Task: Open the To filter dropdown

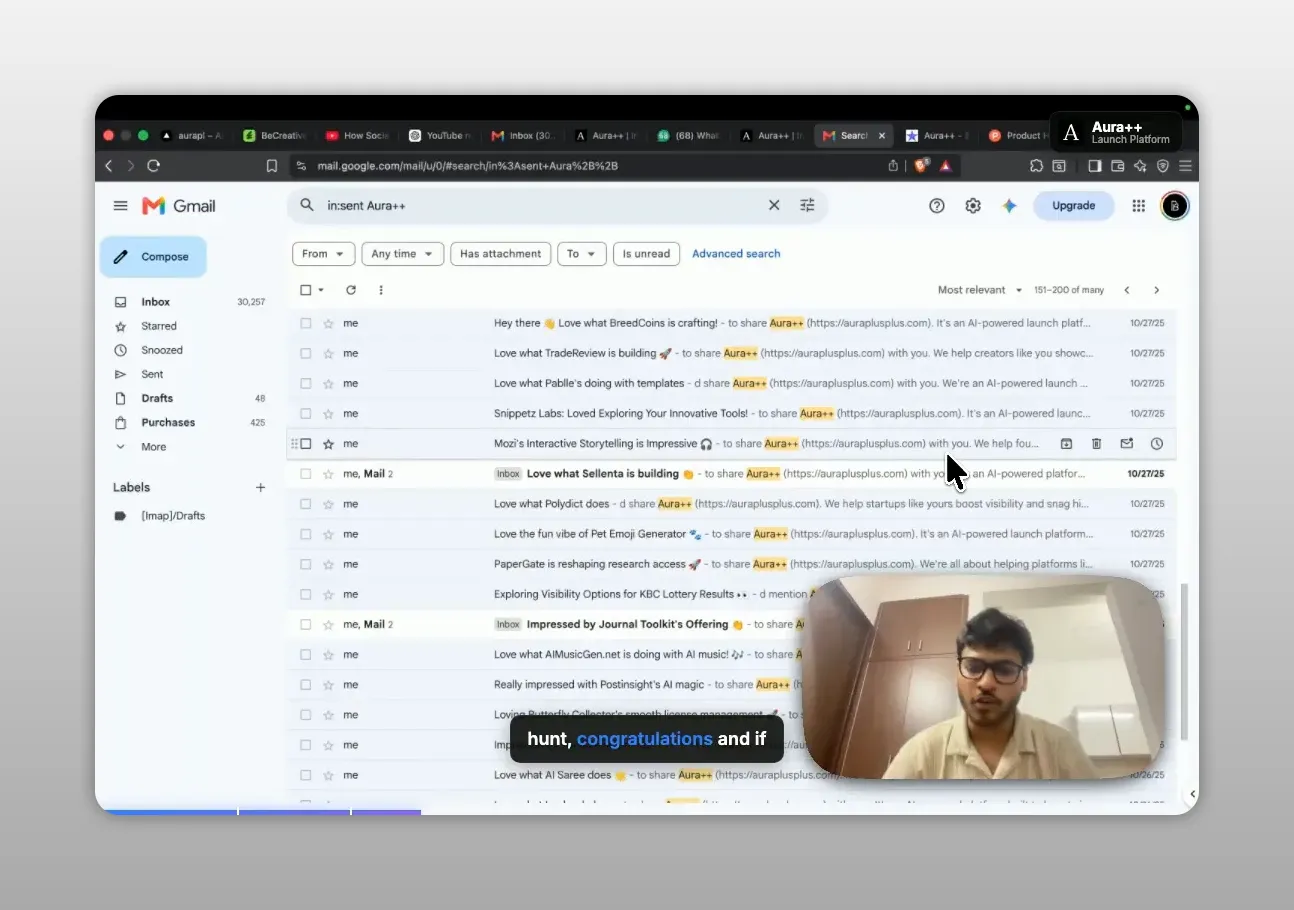Action: [x=582, y=254]
